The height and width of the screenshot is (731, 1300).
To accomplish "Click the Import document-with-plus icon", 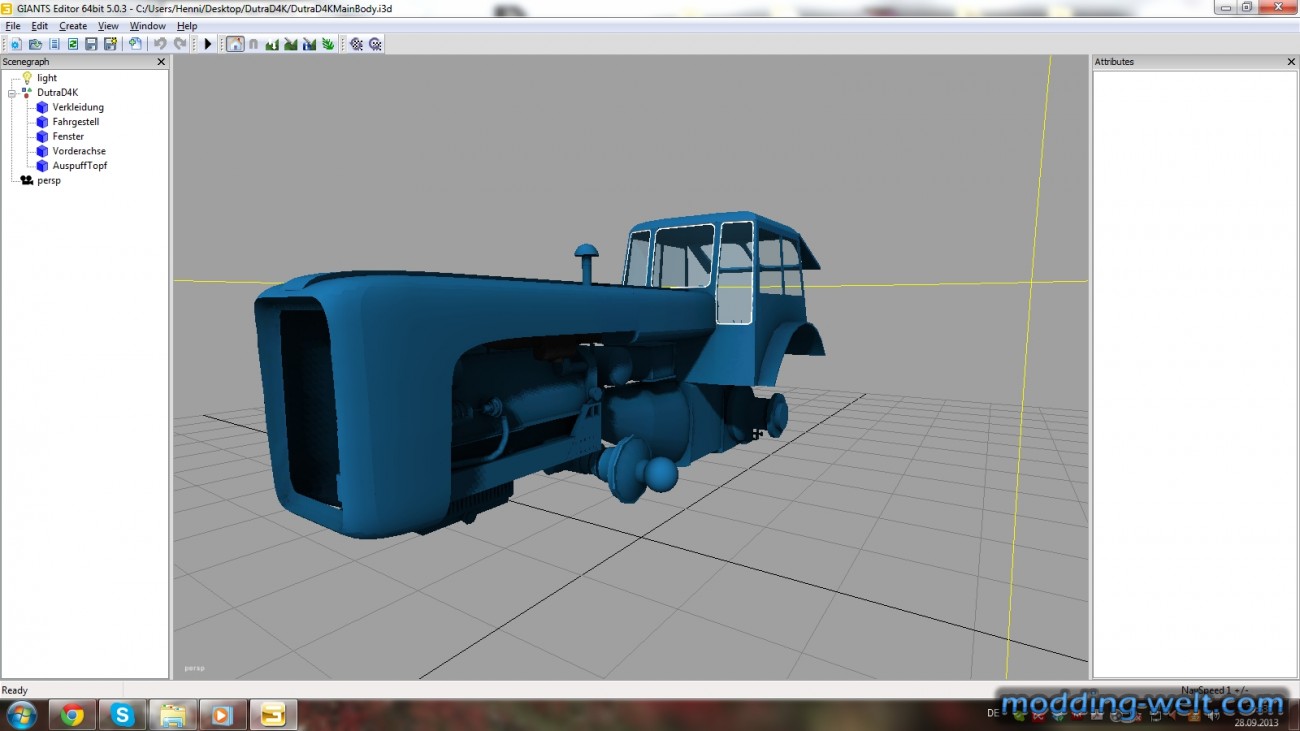I will point(134,44).
